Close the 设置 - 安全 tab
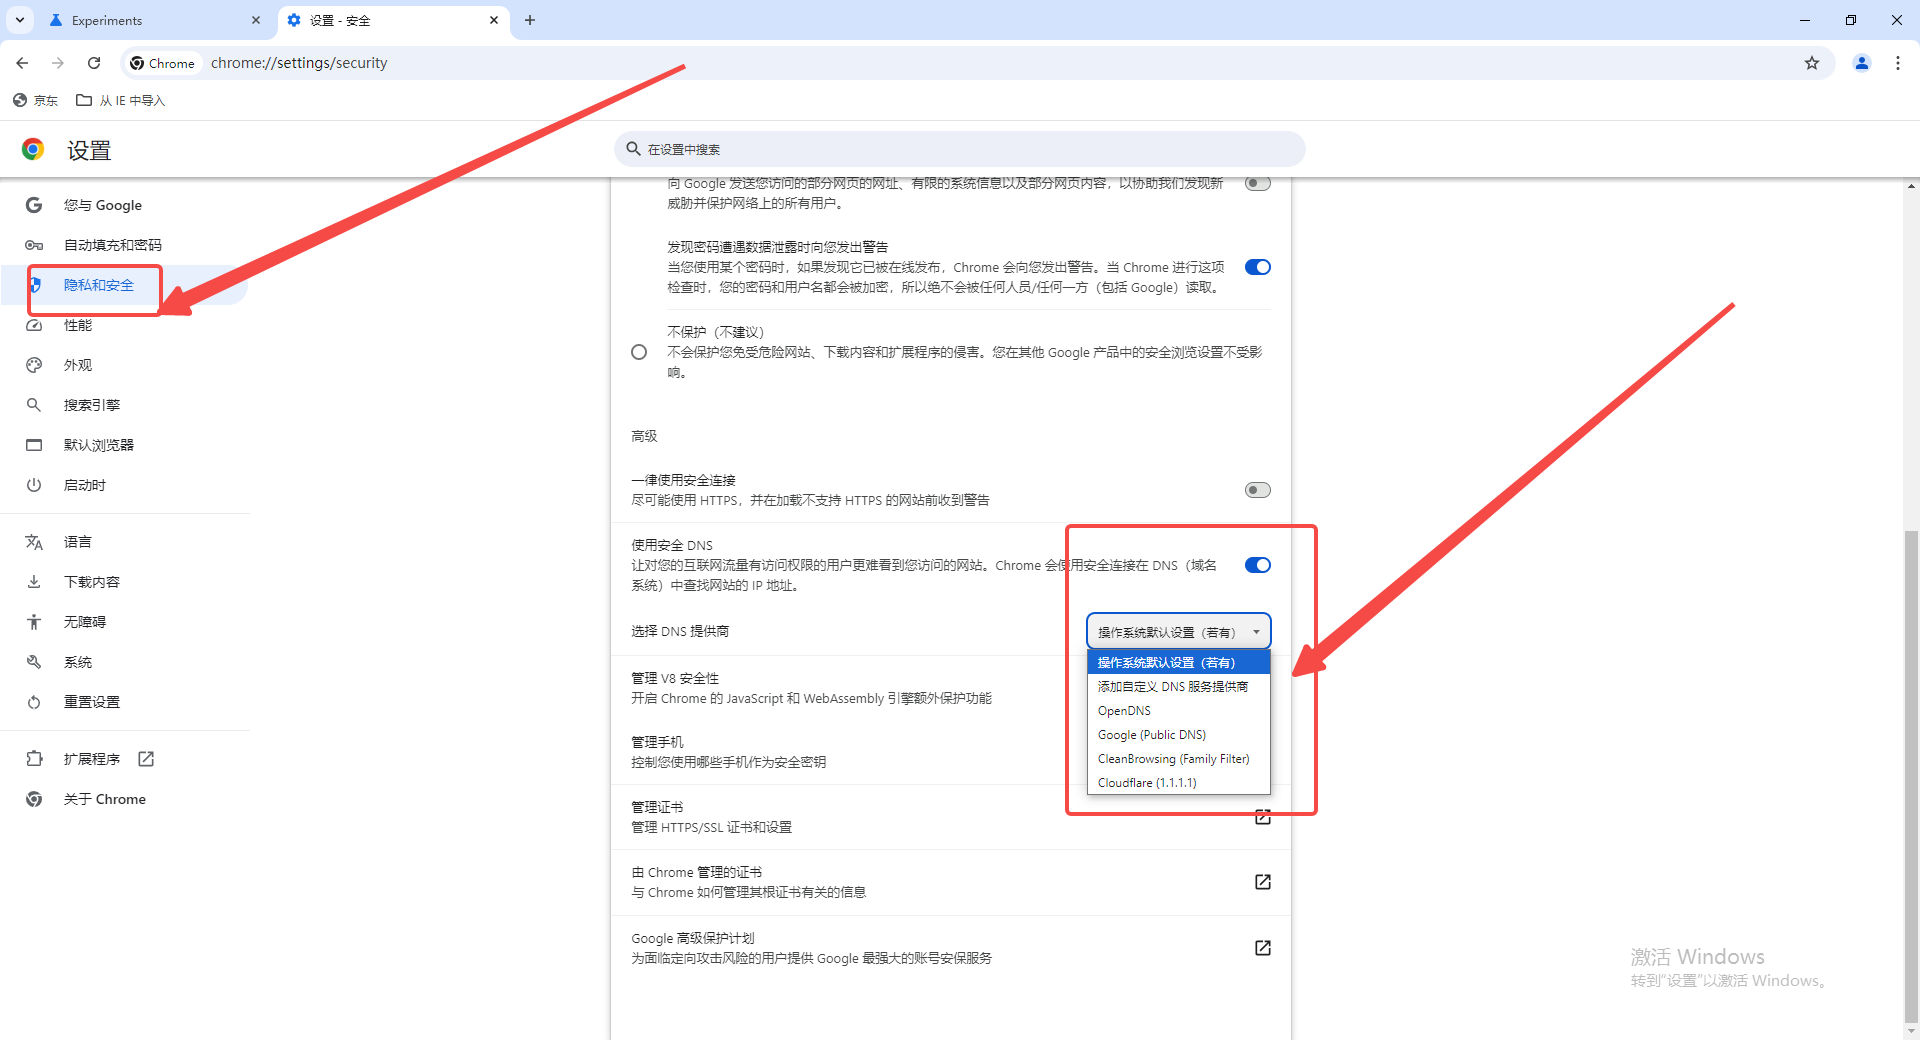The image size is (1920, 1040). (494, 20)
